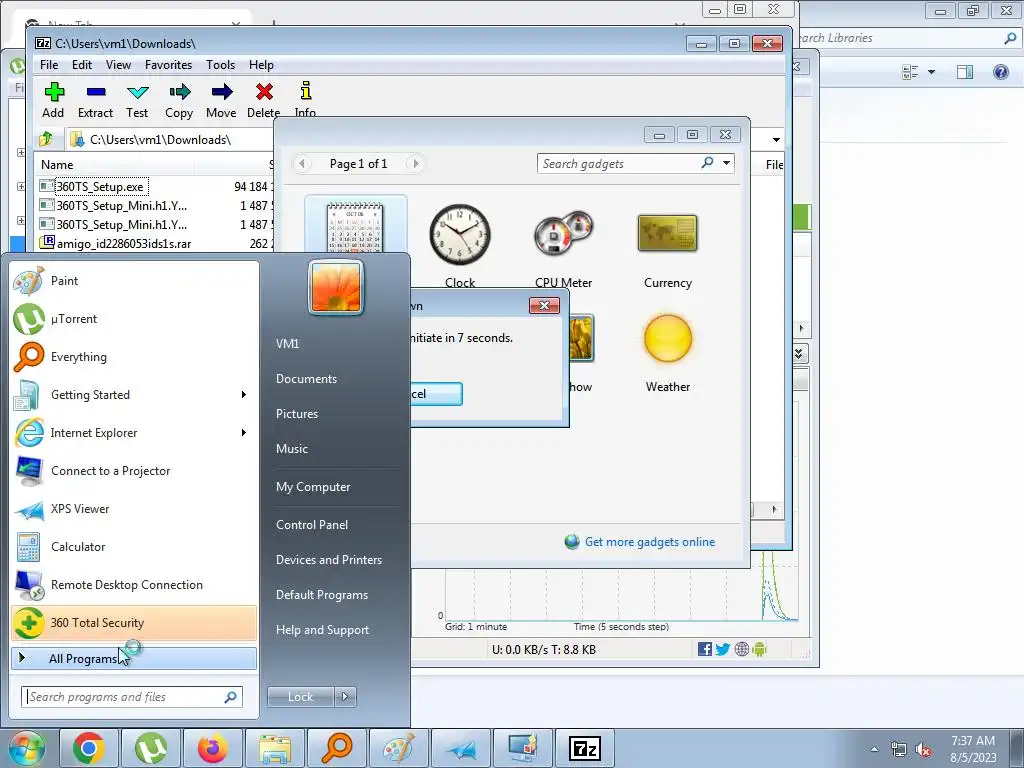Screen dimensions: 1024x768
Task: Open Connect to a Projector
Action: pyautogui.click(x=134, y=471)
